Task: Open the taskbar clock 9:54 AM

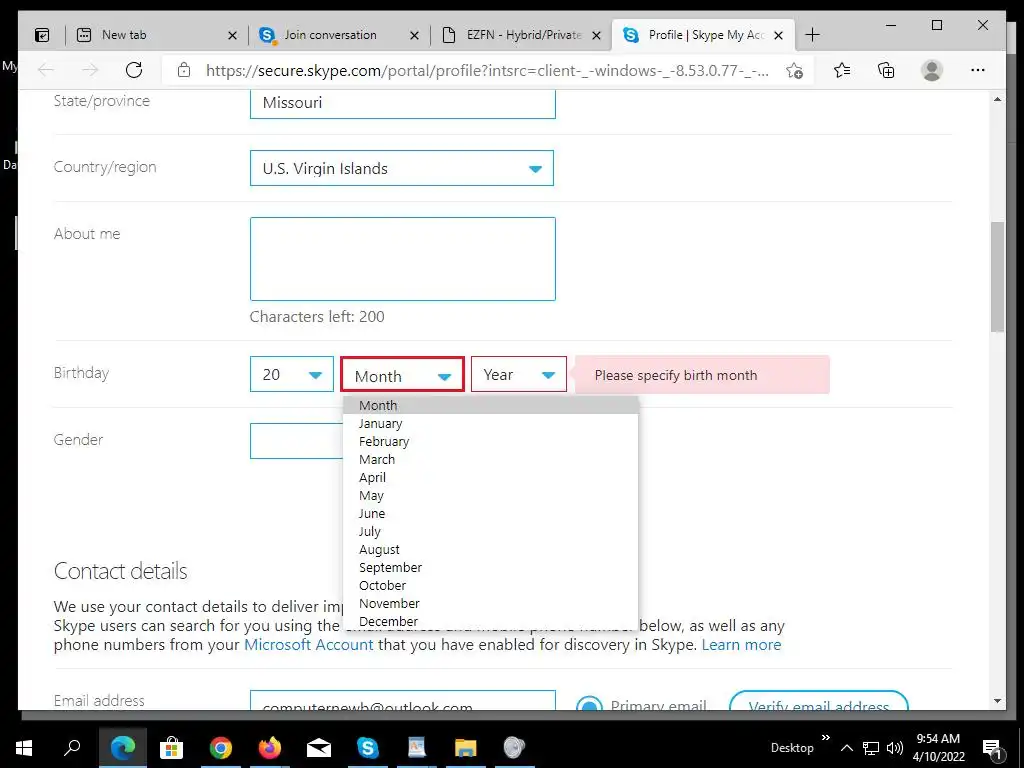Action: point(938,748)
